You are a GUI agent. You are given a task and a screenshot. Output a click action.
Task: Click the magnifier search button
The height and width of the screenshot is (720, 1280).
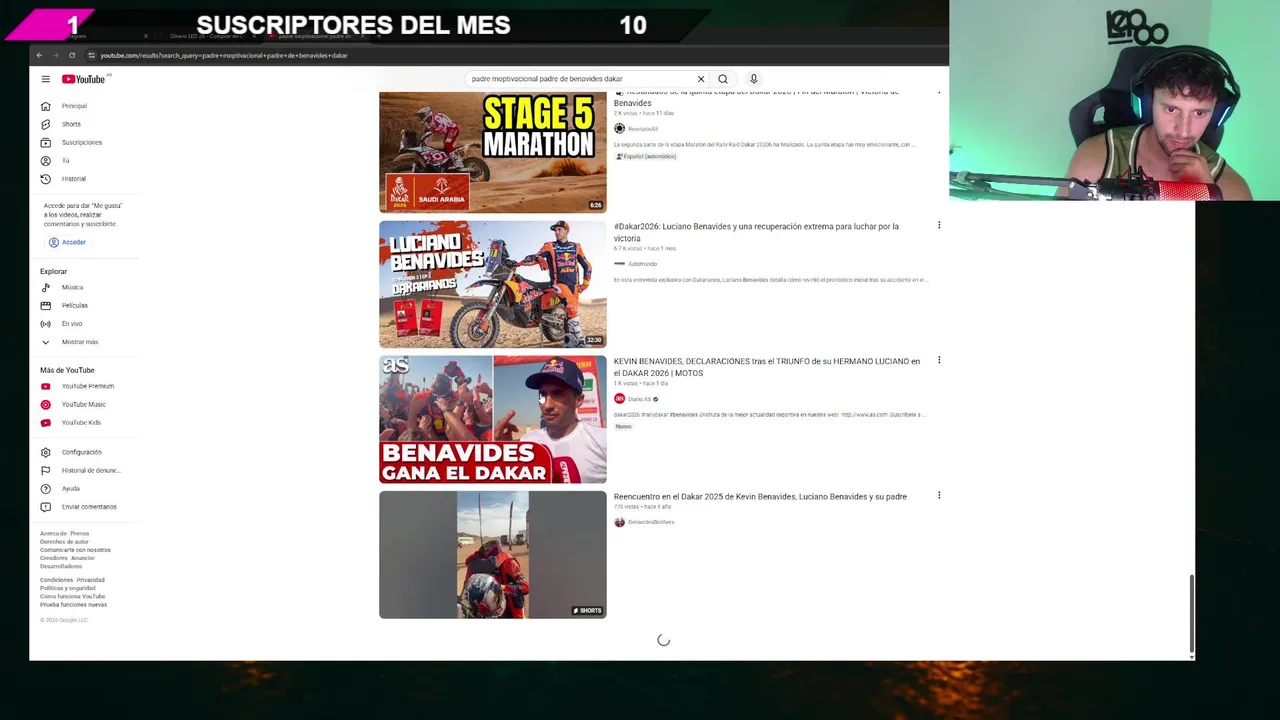(723, 79)
